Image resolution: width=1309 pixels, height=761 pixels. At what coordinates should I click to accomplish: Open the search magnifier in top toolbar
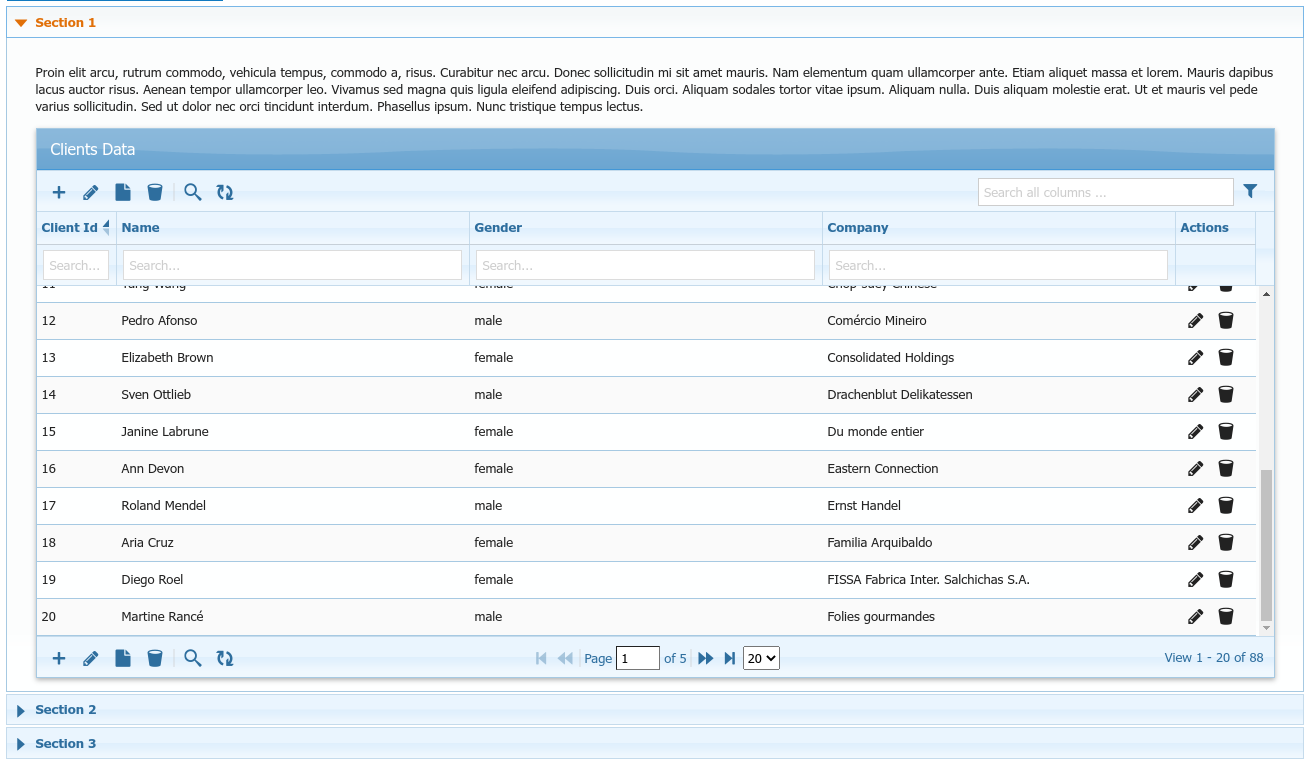pos(193,192)
